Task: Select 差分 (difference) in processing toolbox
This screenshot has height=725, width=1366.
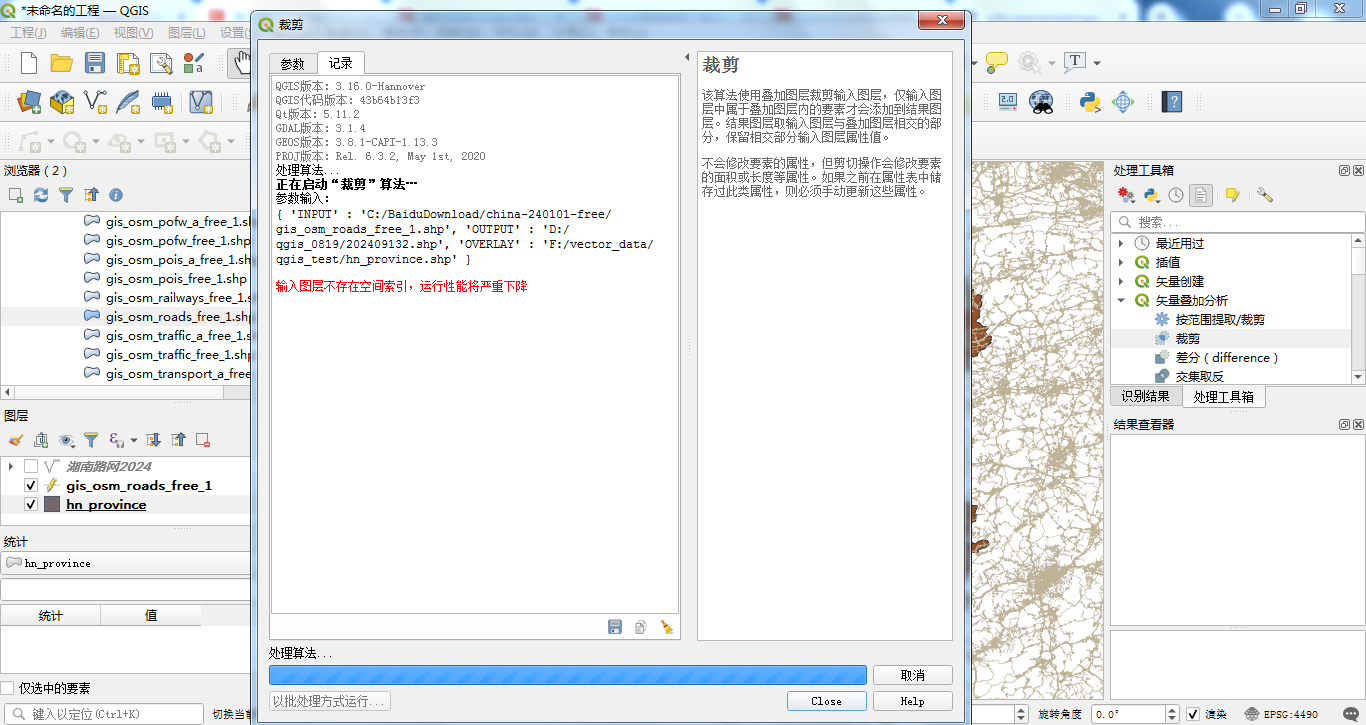Action: click(1226, 357)
